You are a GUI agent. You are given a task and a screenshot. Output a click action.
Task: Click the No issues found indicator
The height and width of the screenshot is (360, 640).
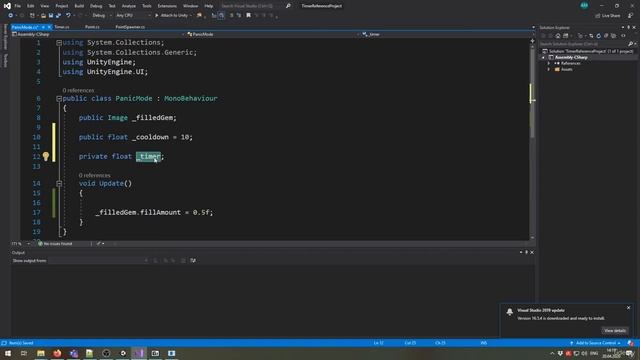(55, 244)
